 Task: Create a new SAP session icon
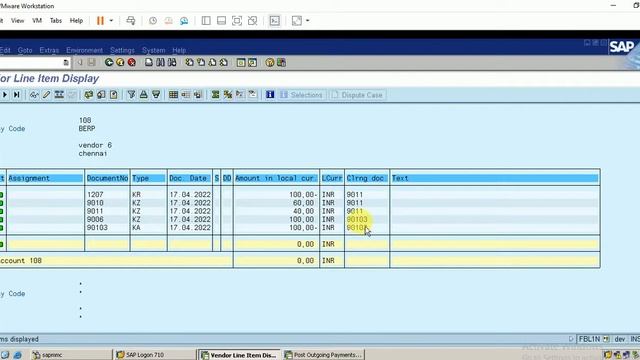(x=241, y=62)
